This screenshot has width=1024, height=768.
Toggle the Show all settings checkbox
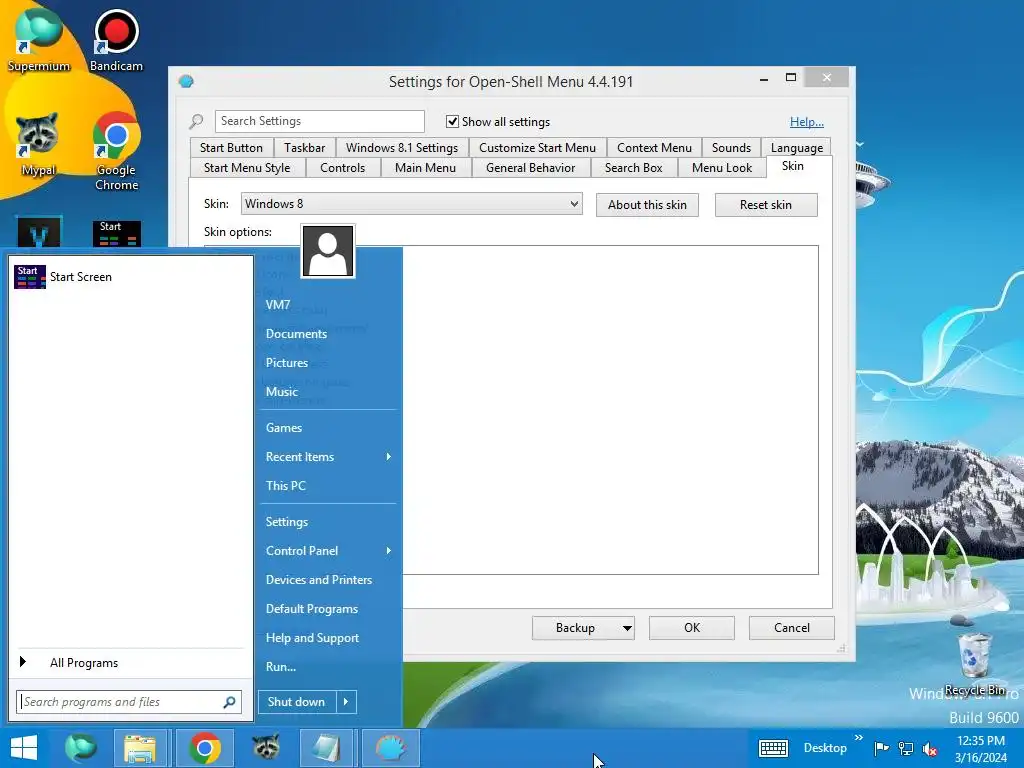click(x=452, y=121)
